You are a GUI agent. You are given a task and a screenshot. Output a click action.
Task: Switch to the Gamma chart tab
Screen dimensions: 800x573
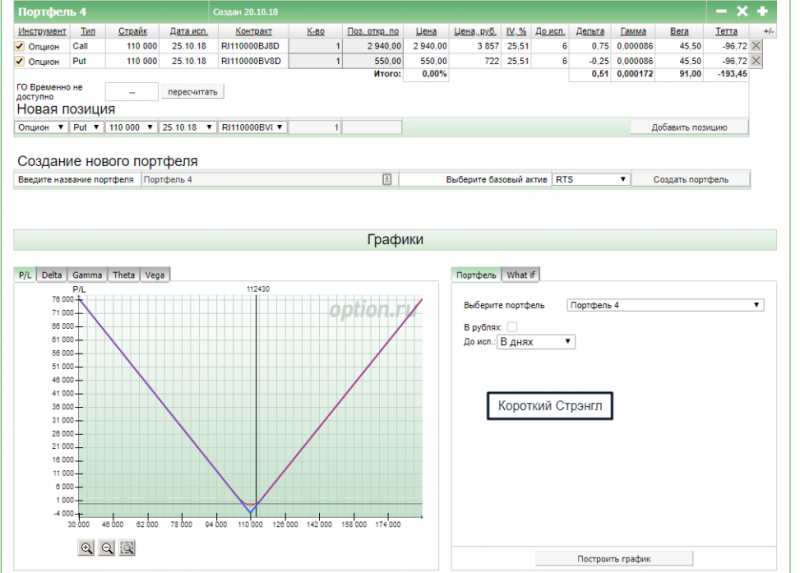pos(87,275)
